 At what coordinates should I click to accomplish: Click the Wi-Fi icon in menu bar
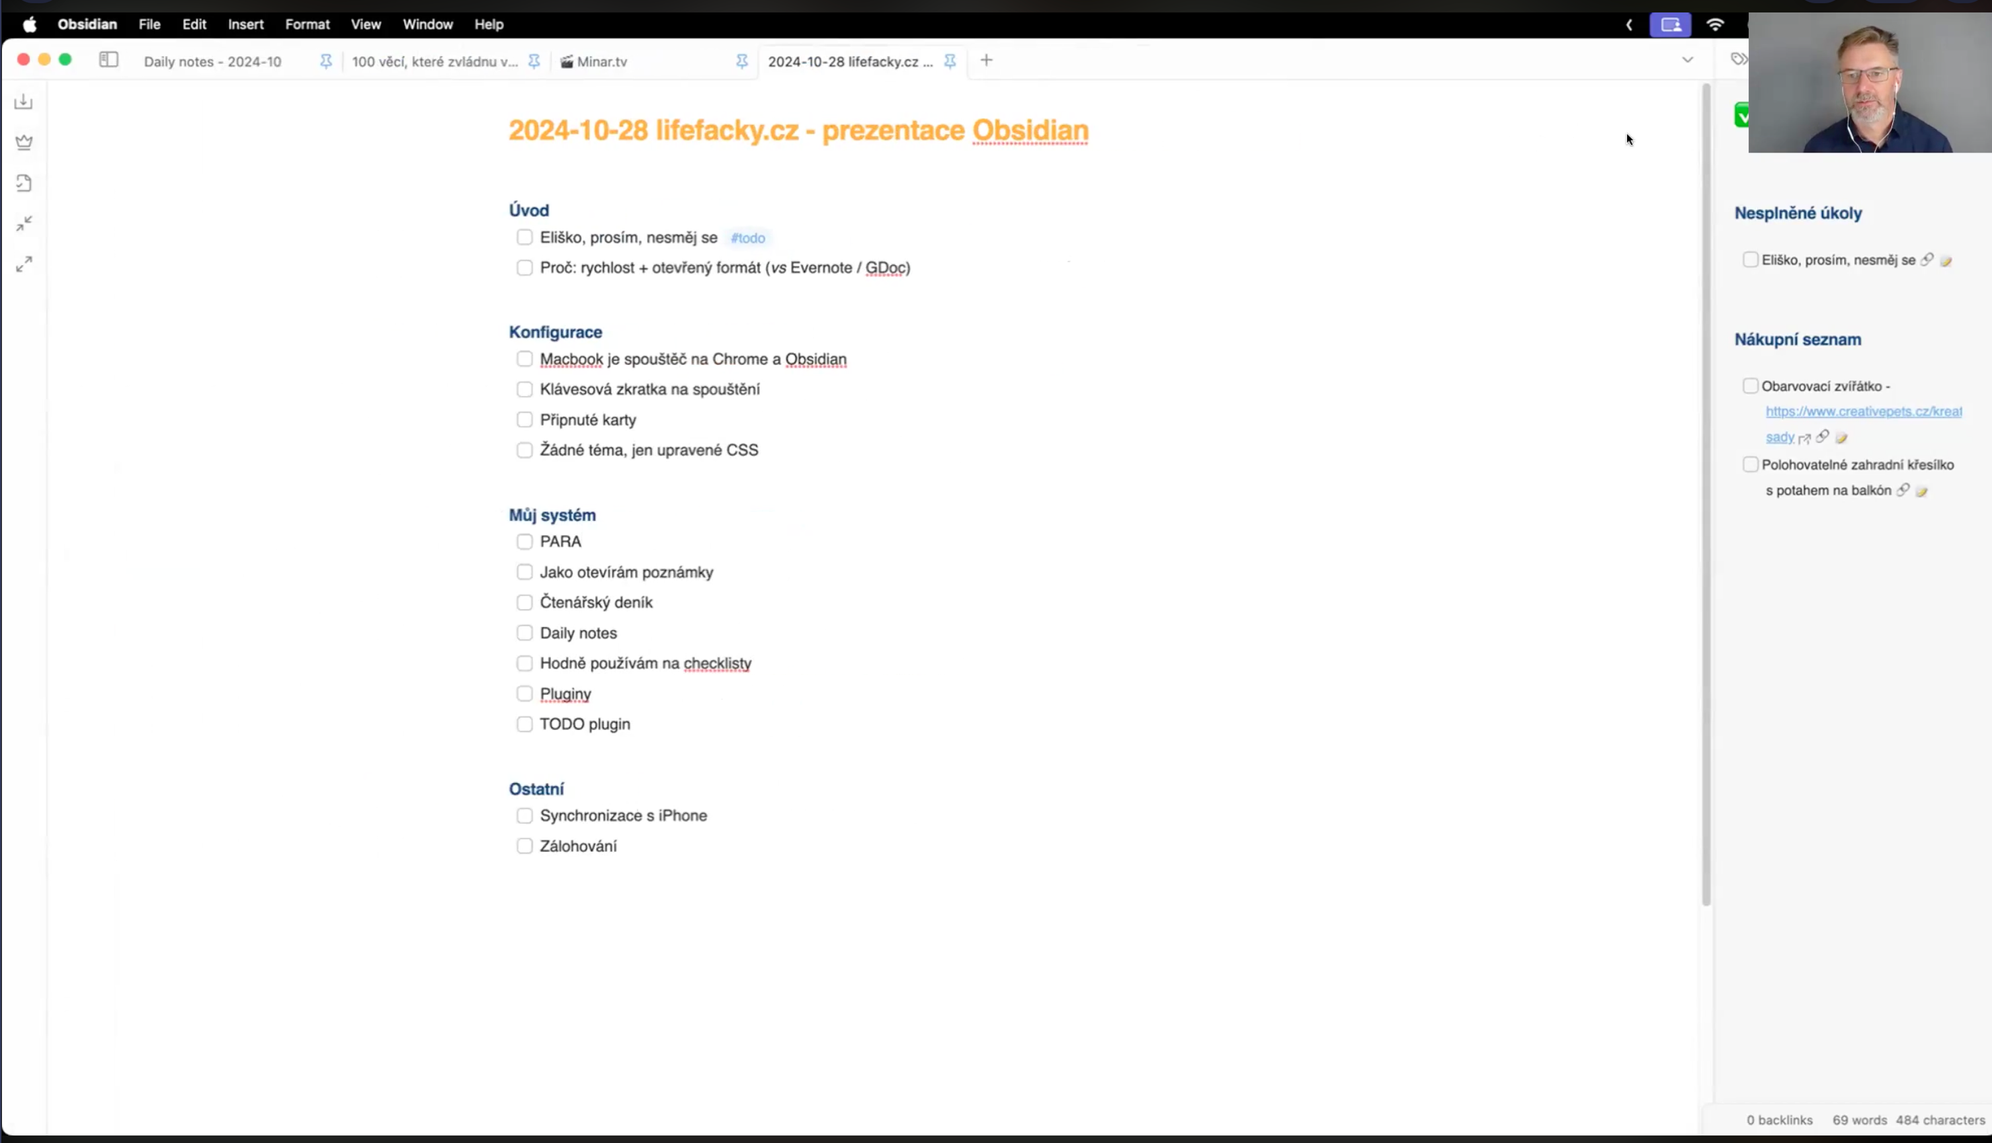pyautogui.click(x=1715, y=24)
